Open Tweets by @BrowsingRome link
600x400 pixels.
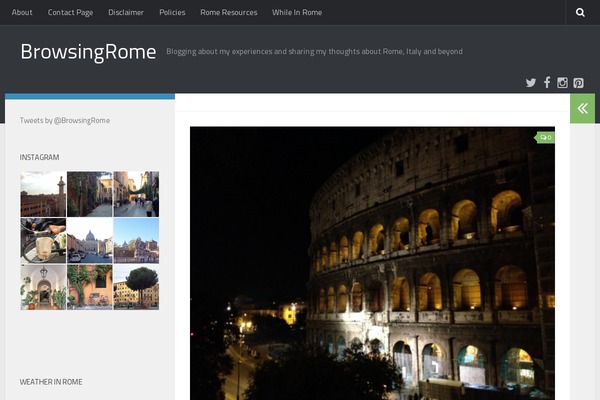click(65, 121)
